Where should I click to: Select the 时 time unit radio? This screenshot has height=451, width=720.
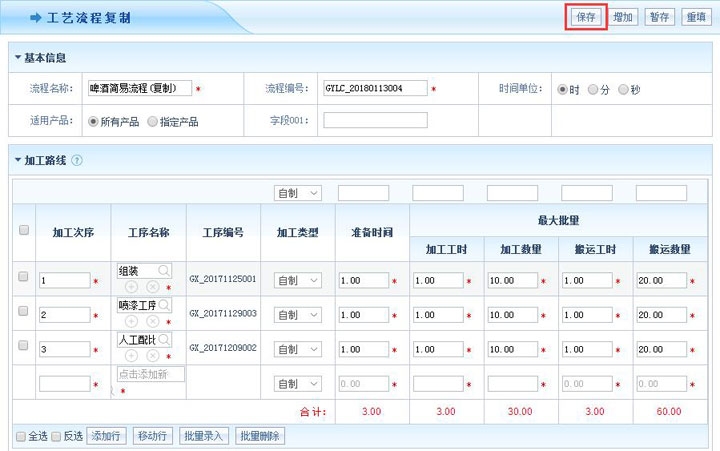click(562, 90)
